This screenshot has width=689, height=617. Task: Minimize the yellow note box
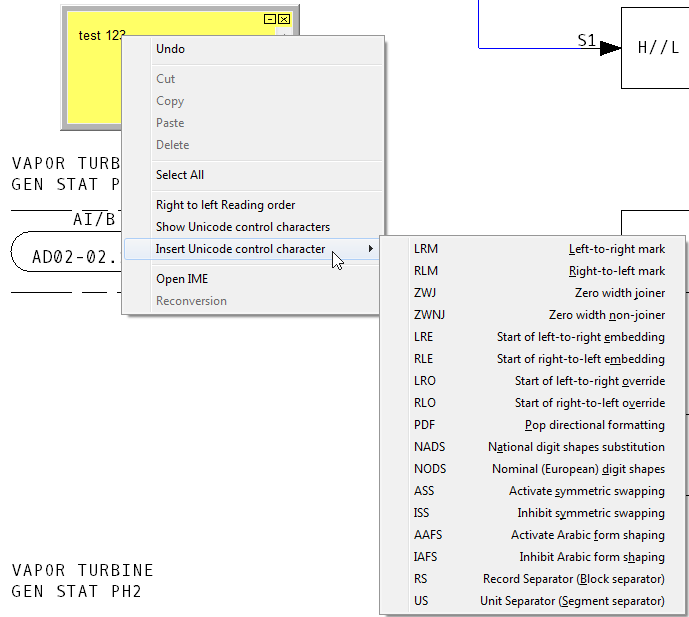[269, 19]
